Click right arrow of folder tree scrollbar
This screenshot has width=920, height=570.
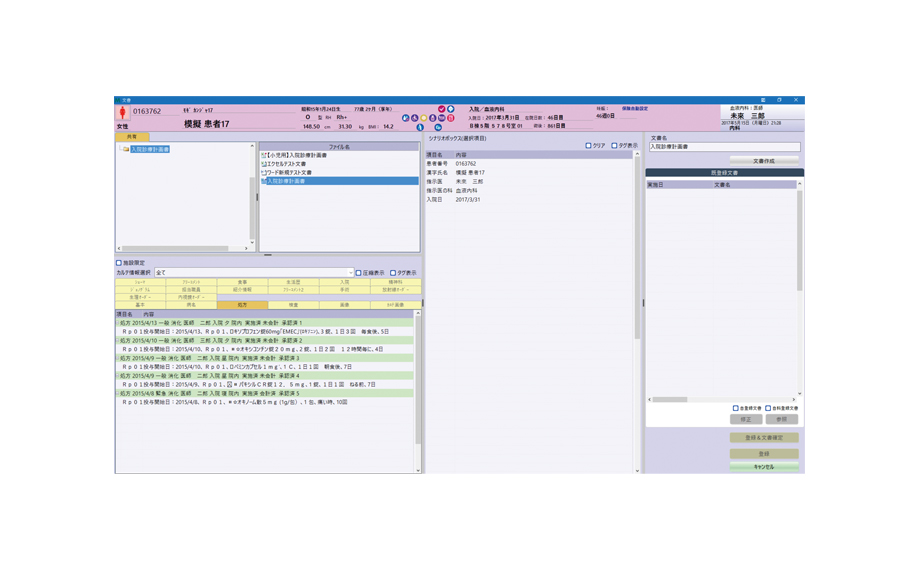(x=246, y=248)
